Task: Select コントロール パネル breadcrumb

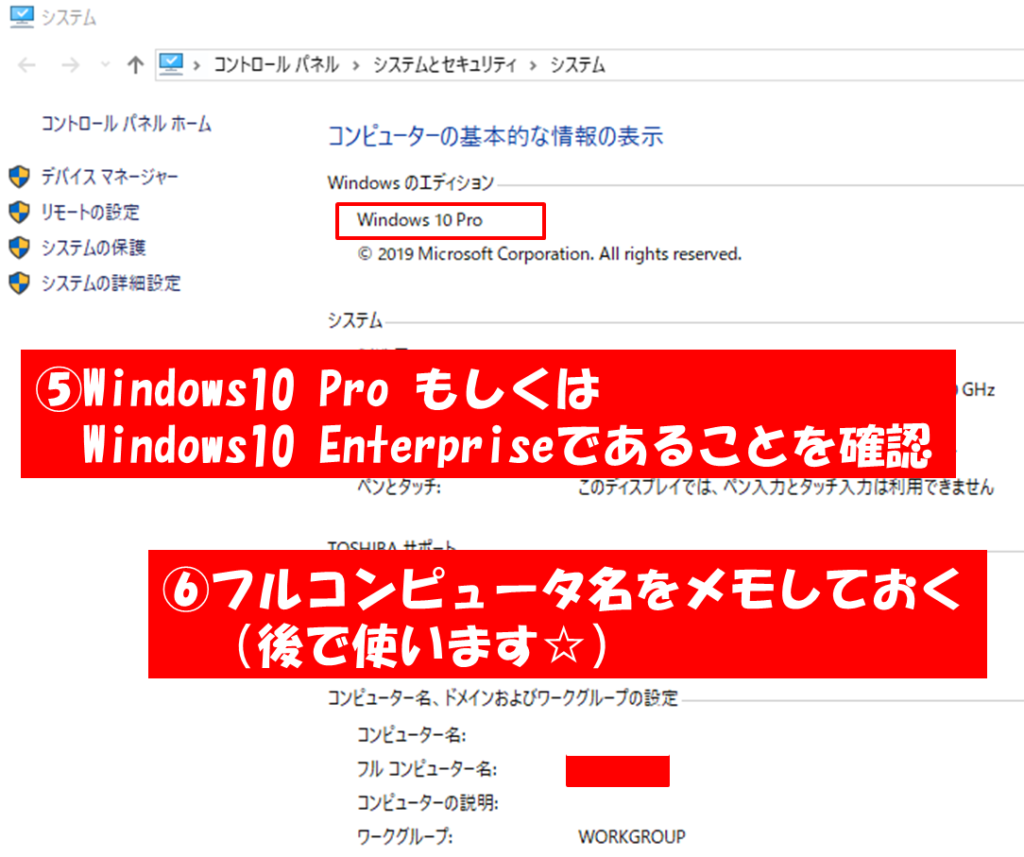Action: (276, 65)
